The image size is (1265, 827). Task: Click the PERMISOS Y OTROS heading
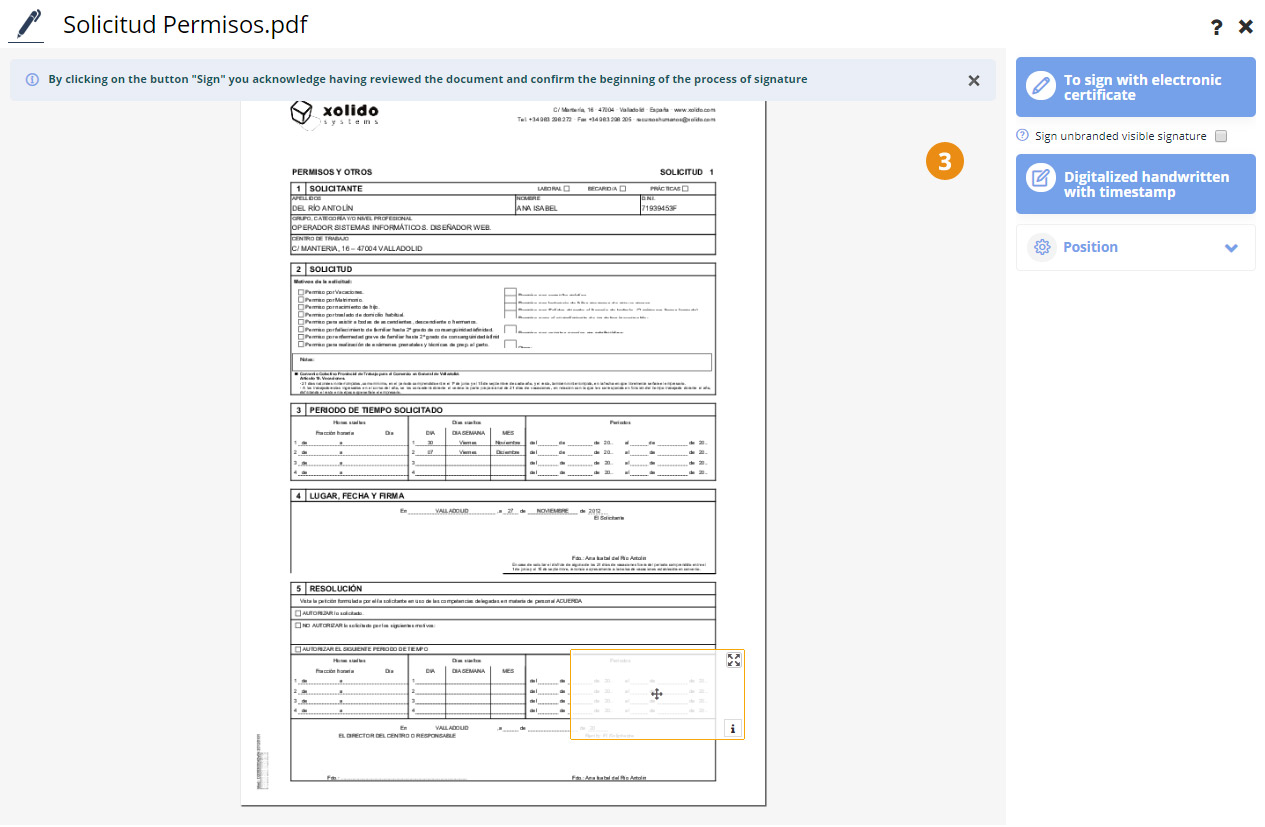[x=332, y=172]
